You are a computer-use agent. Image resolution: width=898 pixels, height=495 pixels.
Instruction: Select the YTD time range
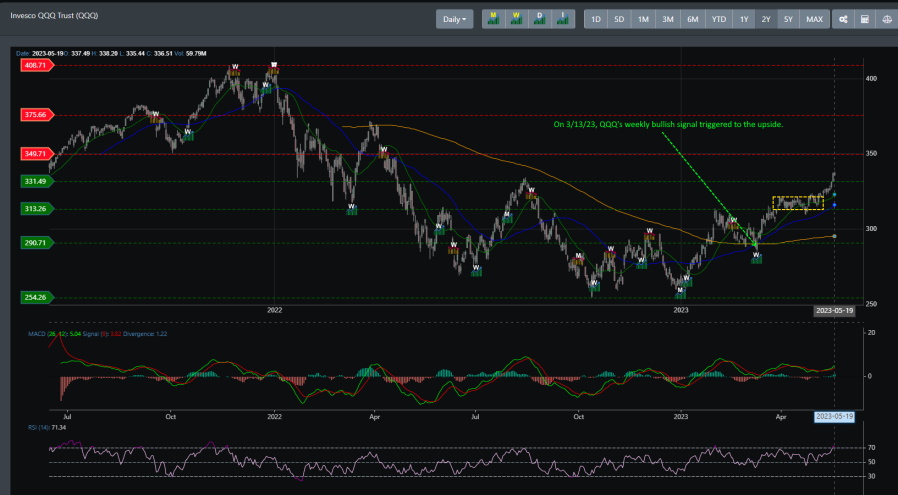(719, 19)
